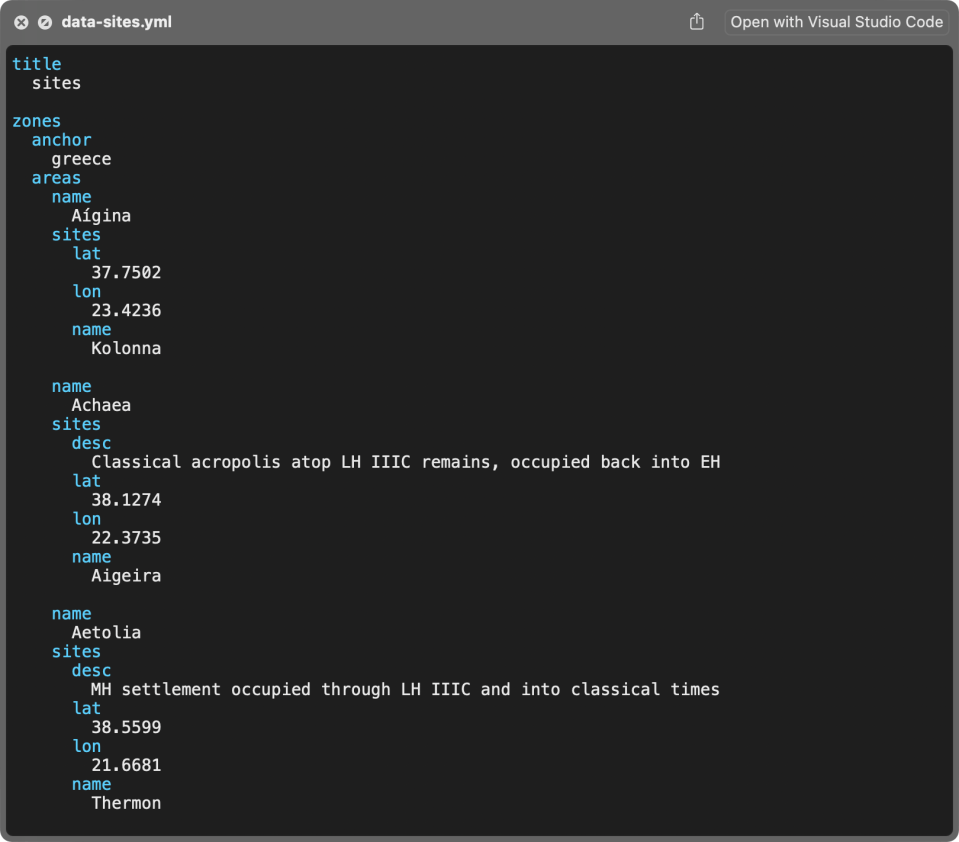Select the site name 'Thermon'
Screen dimensions: 959x842
click(126, 803)
